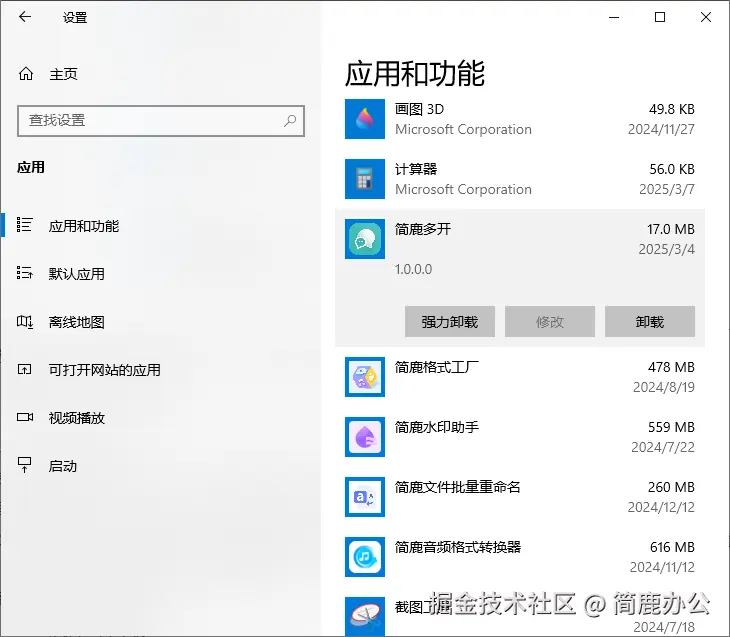Click the 离线地图 map icon
Viewport: 730px width, 637px height.
pyautogui.click(x=24, y=321)
